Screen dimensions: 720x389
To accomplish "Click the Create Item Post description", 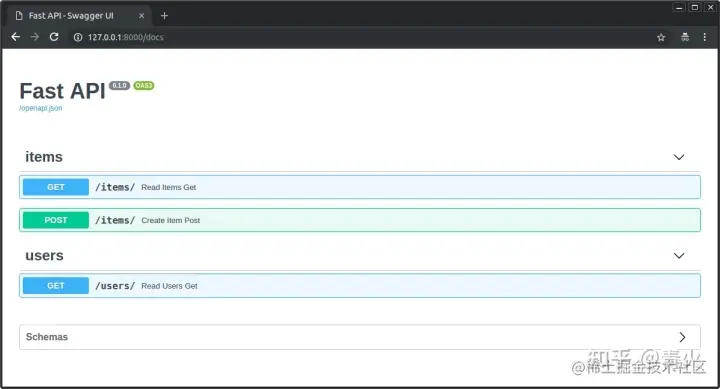I will pyautogui.click(x=170, y=220).
